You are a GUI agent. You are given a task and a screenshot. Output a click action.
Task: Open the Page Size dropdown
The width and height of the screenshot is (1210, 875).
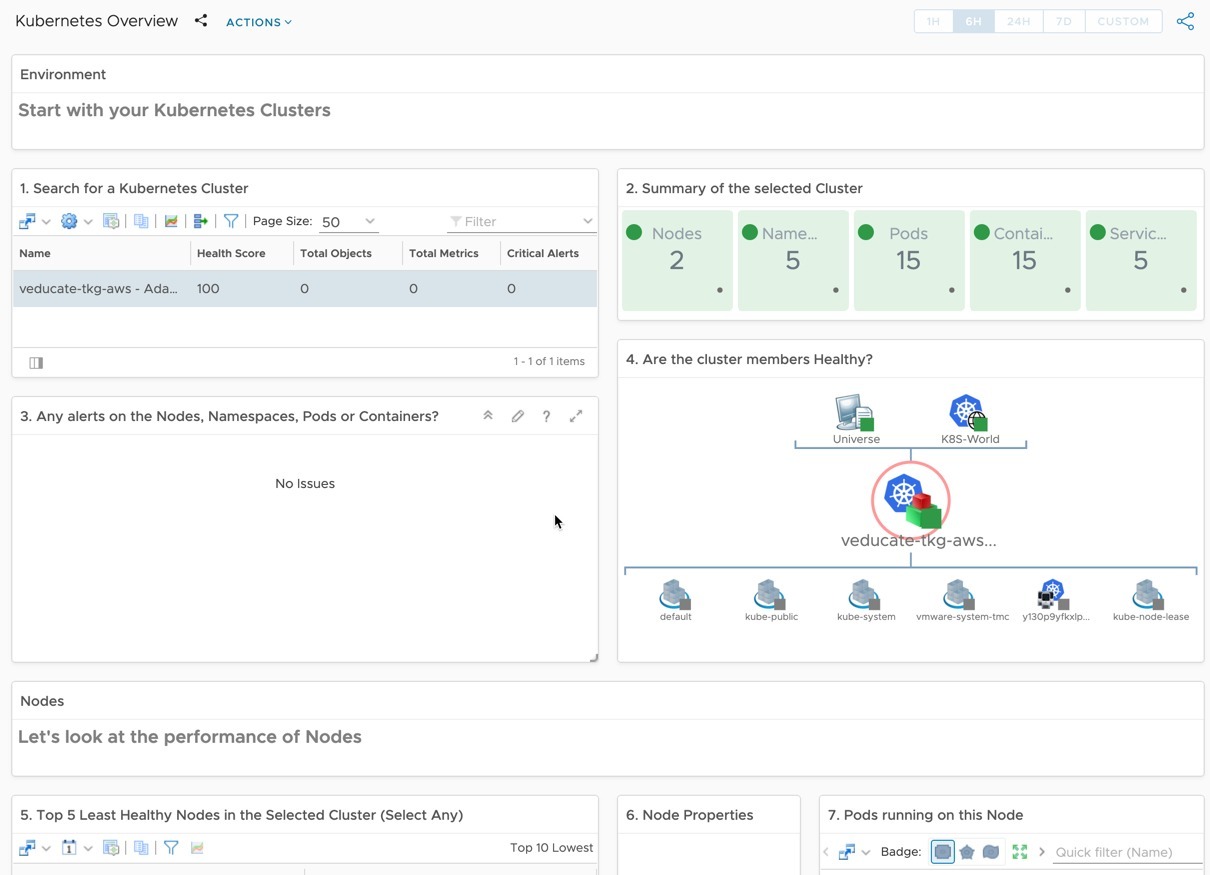tap(348, 222)
